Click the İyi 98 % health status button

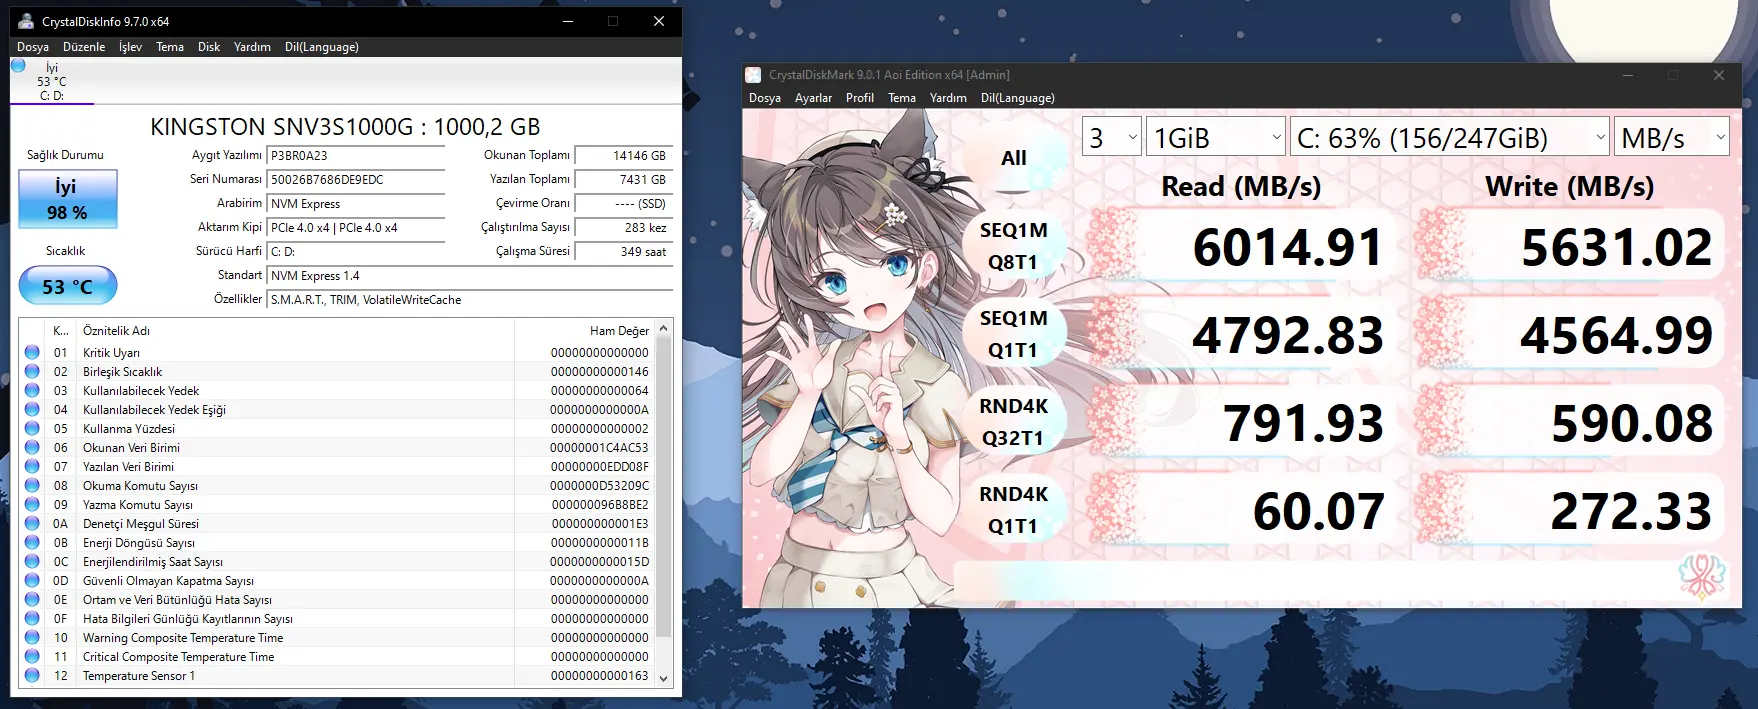coord(68,199)
